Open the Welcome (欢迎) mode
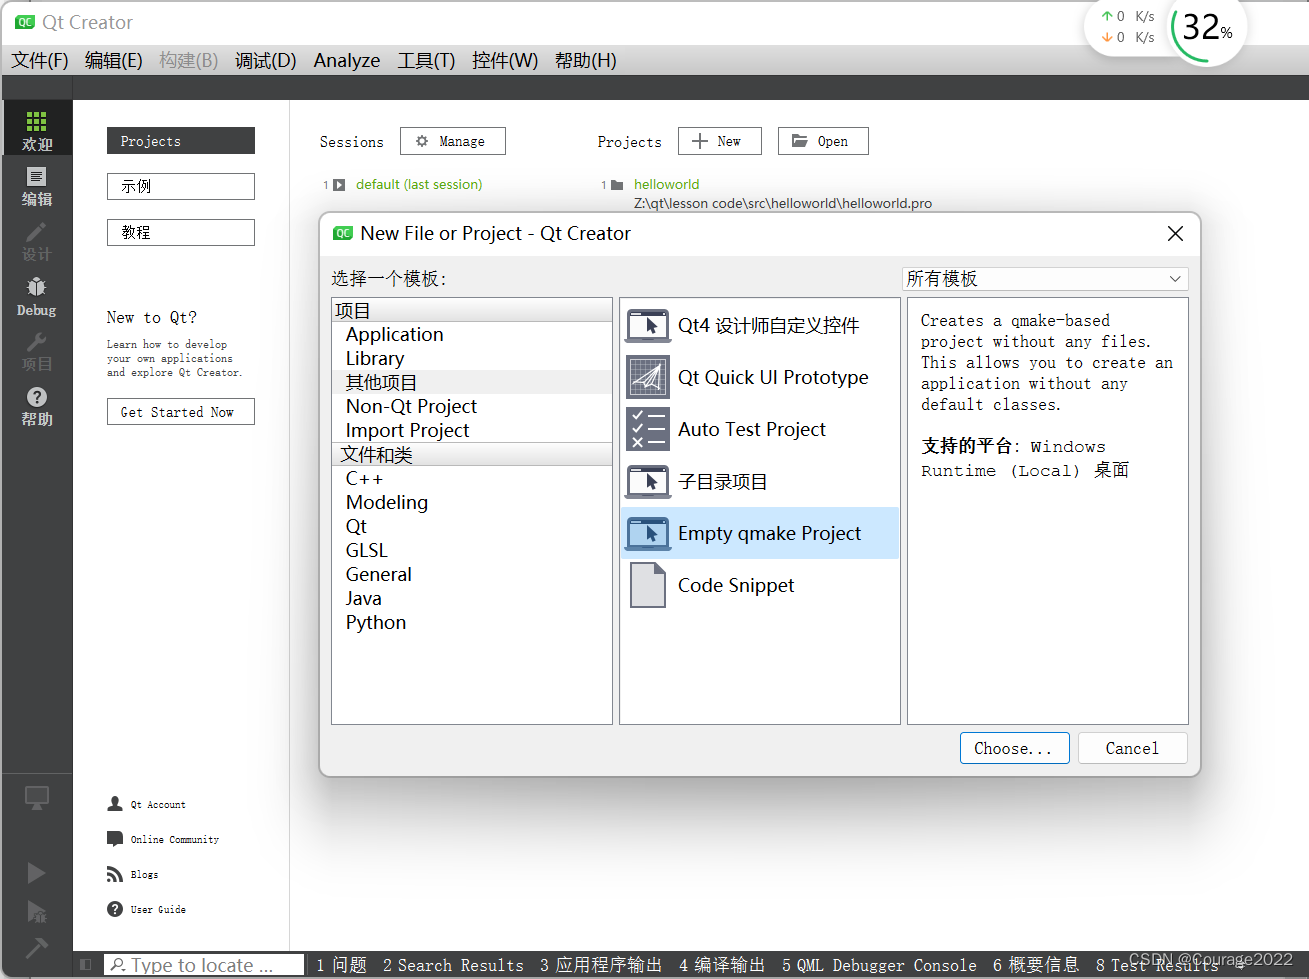The width and height of the screenshot is (1309, 979). point(37,131)
